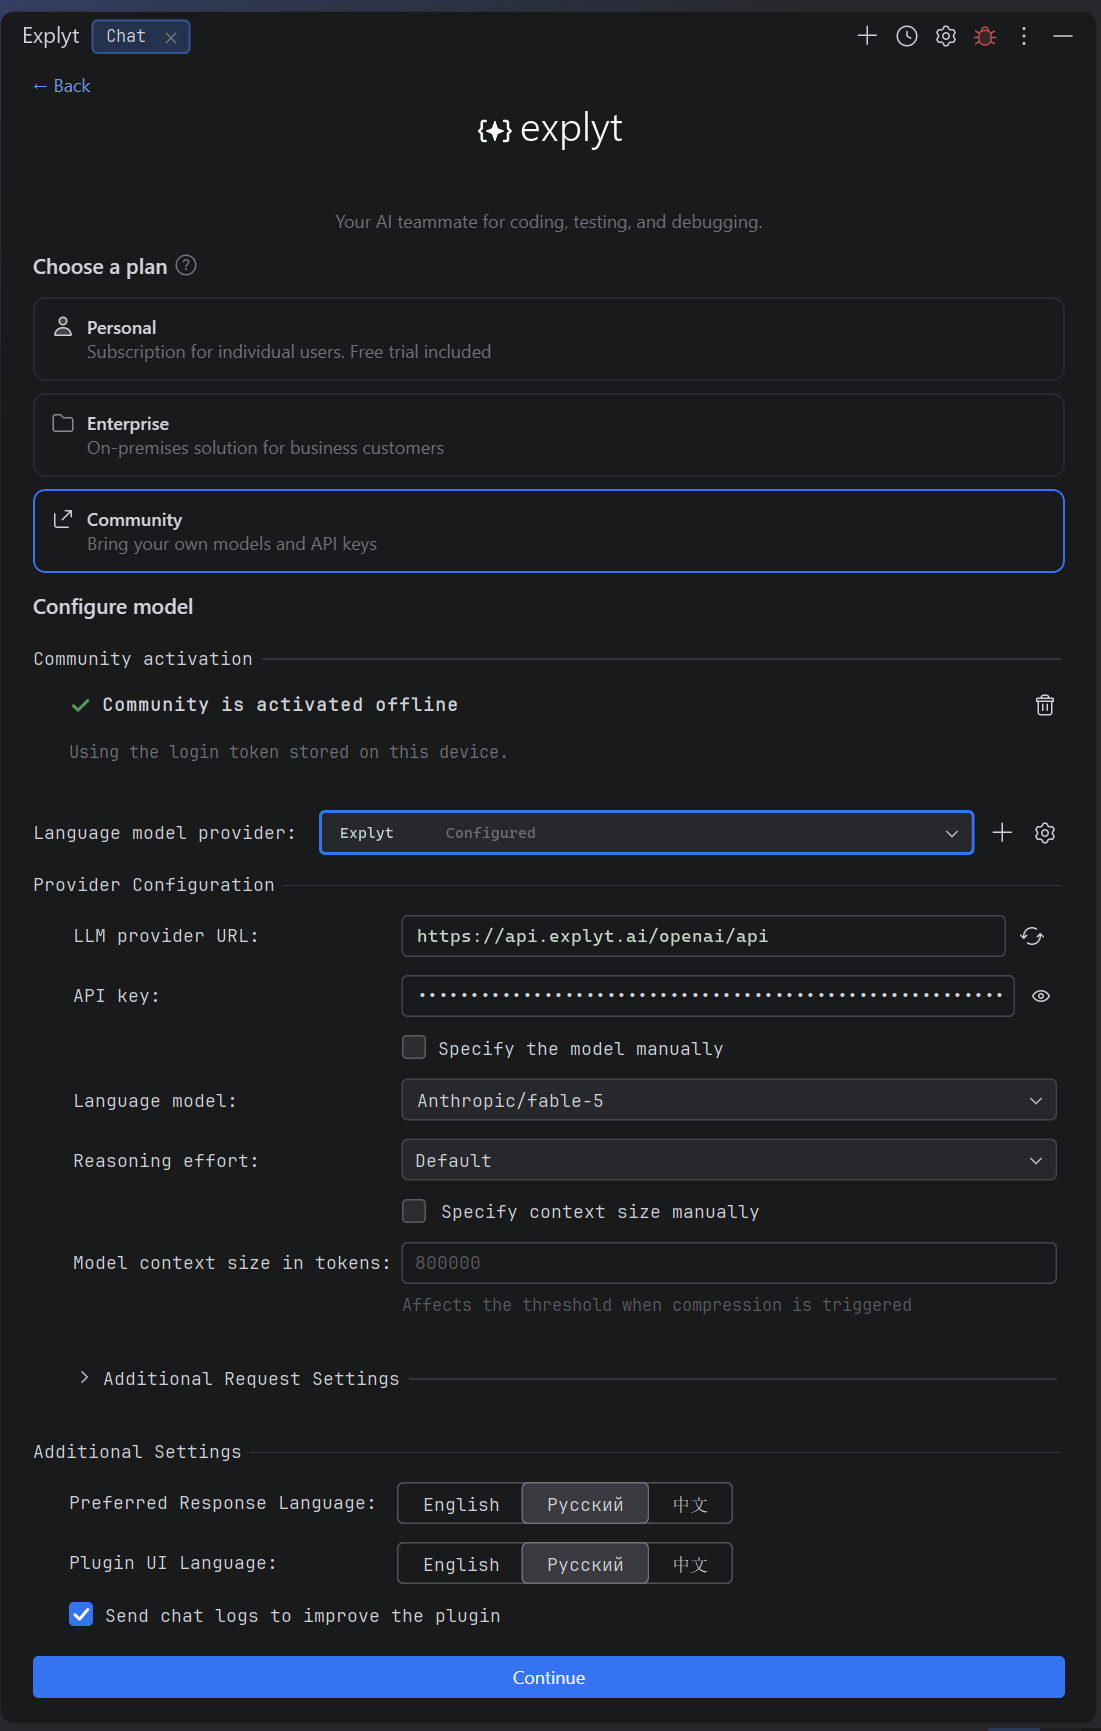Click the 'Provider Configuration' section label
The image size is (1101, 1731).
154,885
